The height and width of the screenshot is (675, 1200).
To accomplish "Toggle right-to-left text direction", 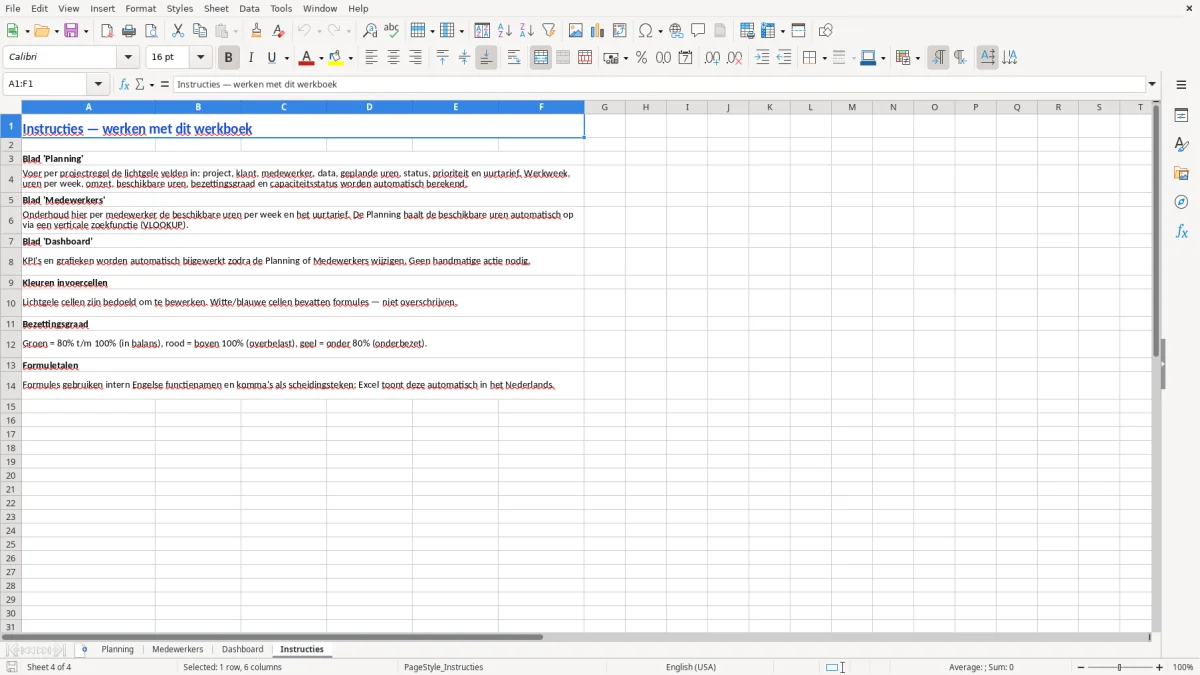I will click(x=960, y=58).
